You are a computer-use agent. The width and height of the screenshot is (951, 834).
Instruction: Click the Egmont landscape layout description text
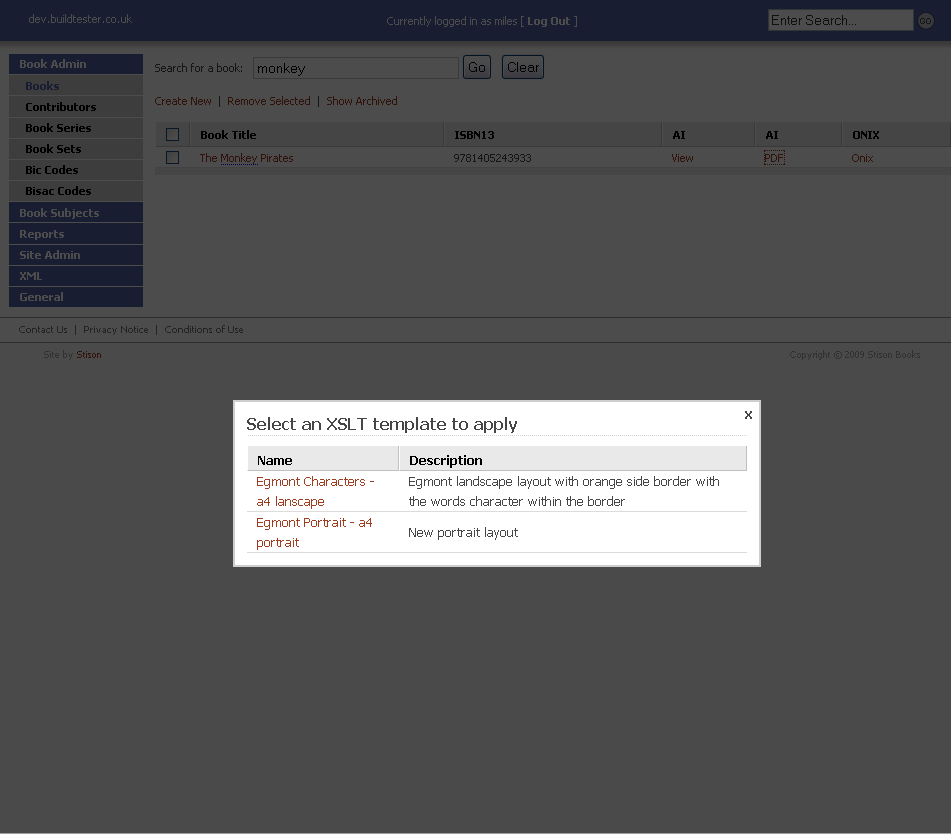pos(564,491)
